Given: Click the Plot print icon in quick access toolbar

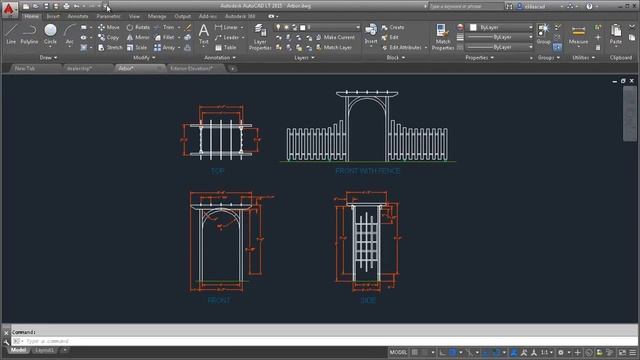Looking at the screenshot, I should 66,6.
